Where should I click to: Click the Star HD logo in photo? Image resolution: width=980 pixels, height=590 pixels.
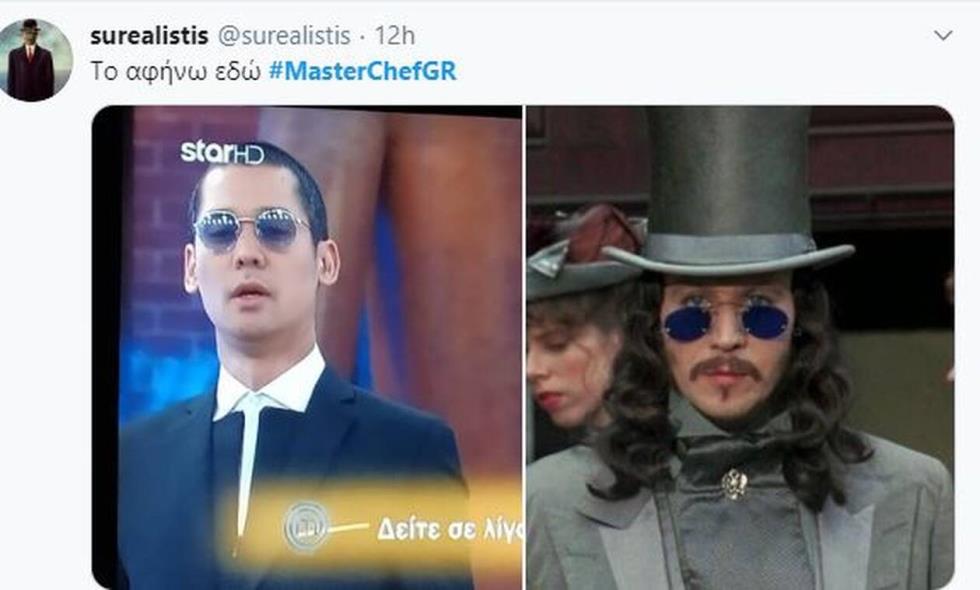pos(221,152)
